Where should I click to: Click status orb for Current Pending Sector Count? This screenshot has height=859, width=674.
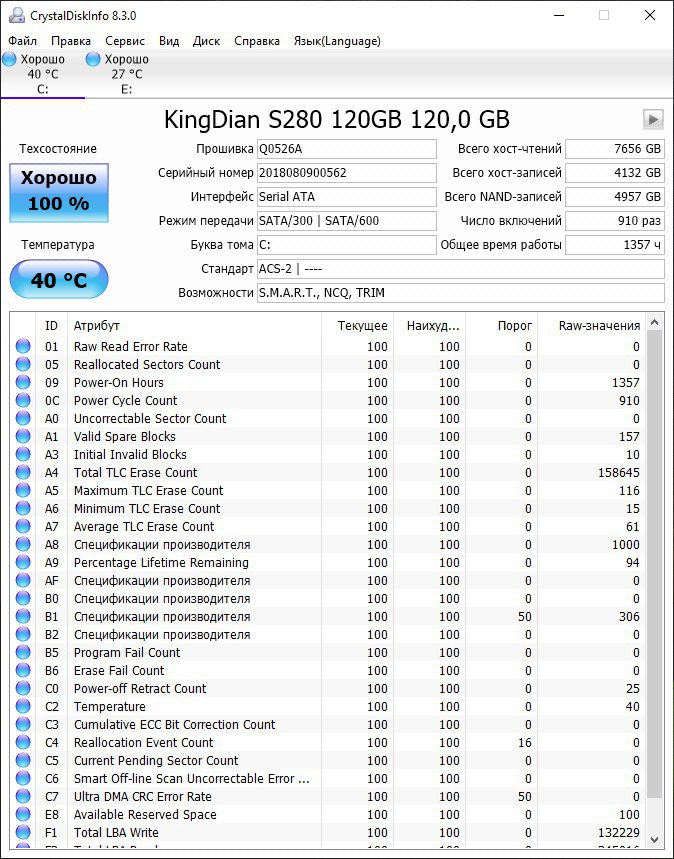pyautogui.click(x=23, y=760)
